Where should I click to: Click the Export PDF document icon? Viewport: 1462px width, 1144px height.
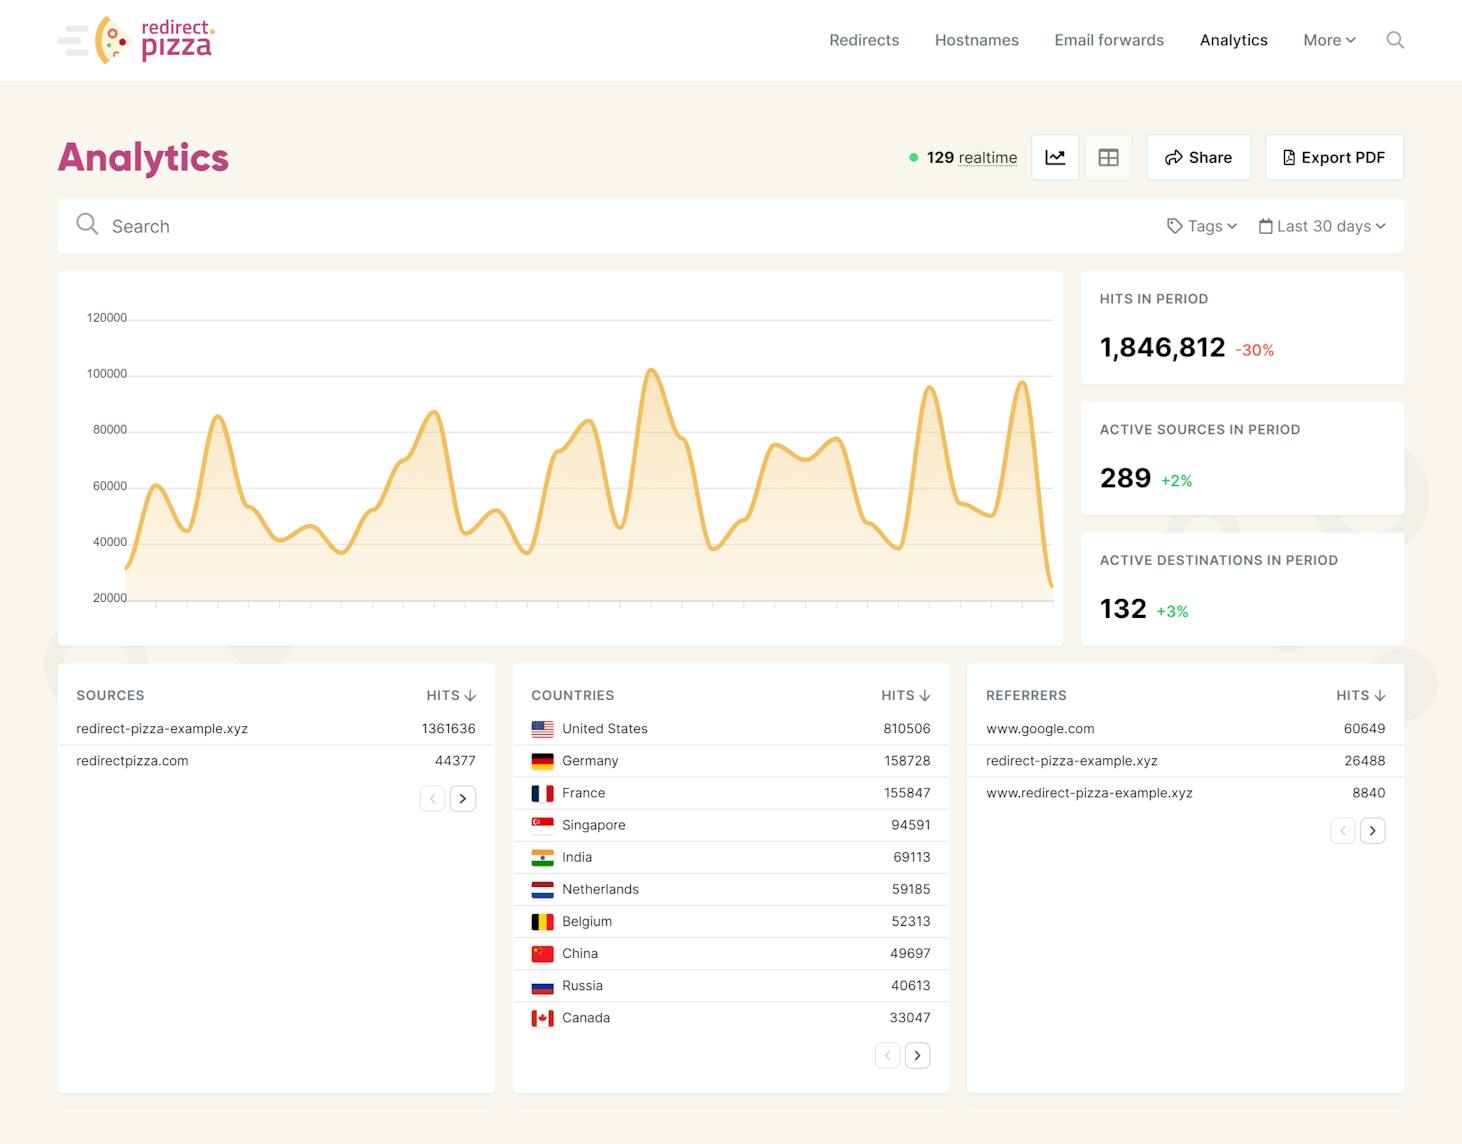click(x=1288, y=157)
